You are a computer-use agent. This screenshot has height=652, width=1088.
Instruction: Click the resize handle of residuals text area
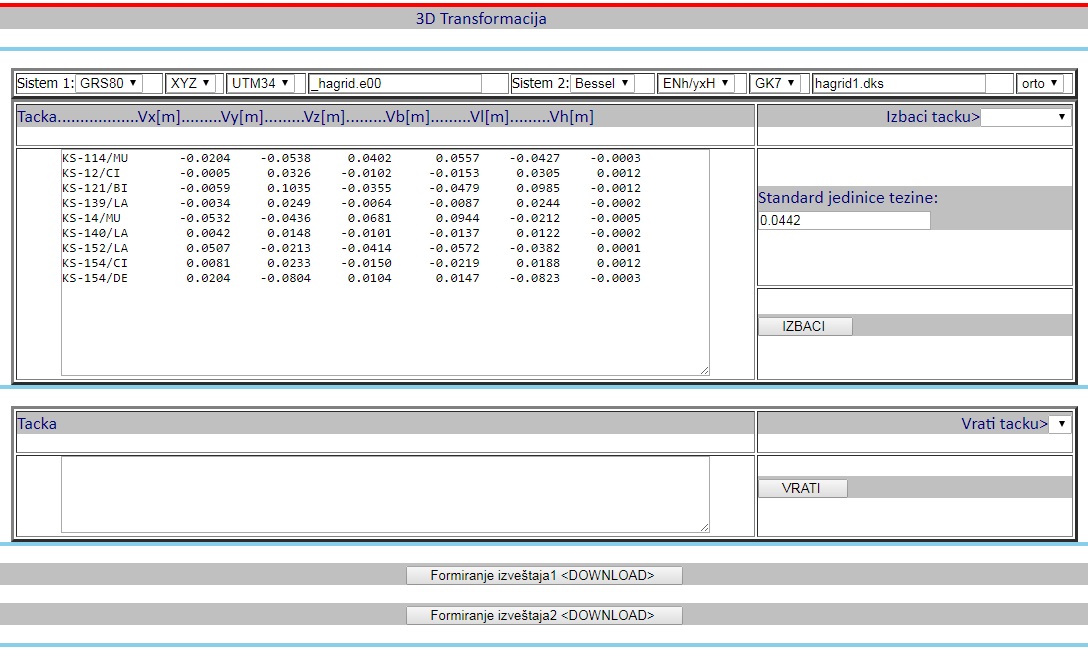pos(704,370)
